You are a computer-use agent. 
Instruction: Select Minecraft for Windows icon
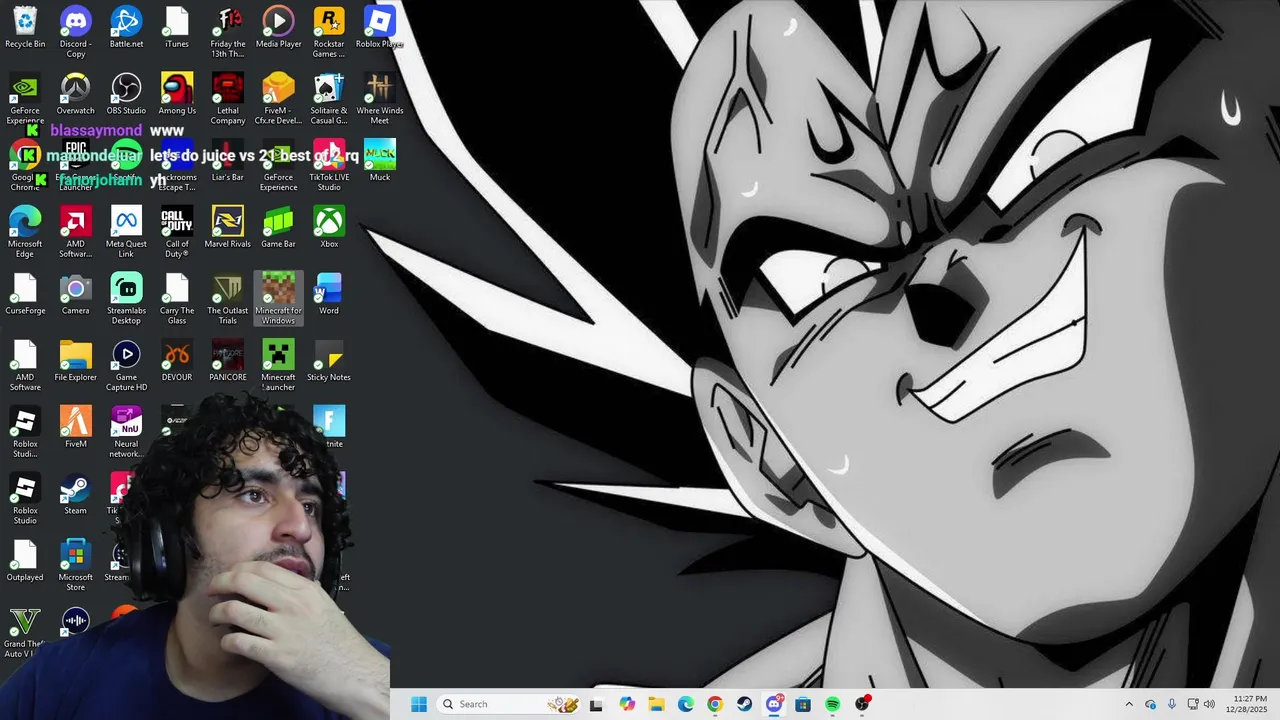point(278,299)
